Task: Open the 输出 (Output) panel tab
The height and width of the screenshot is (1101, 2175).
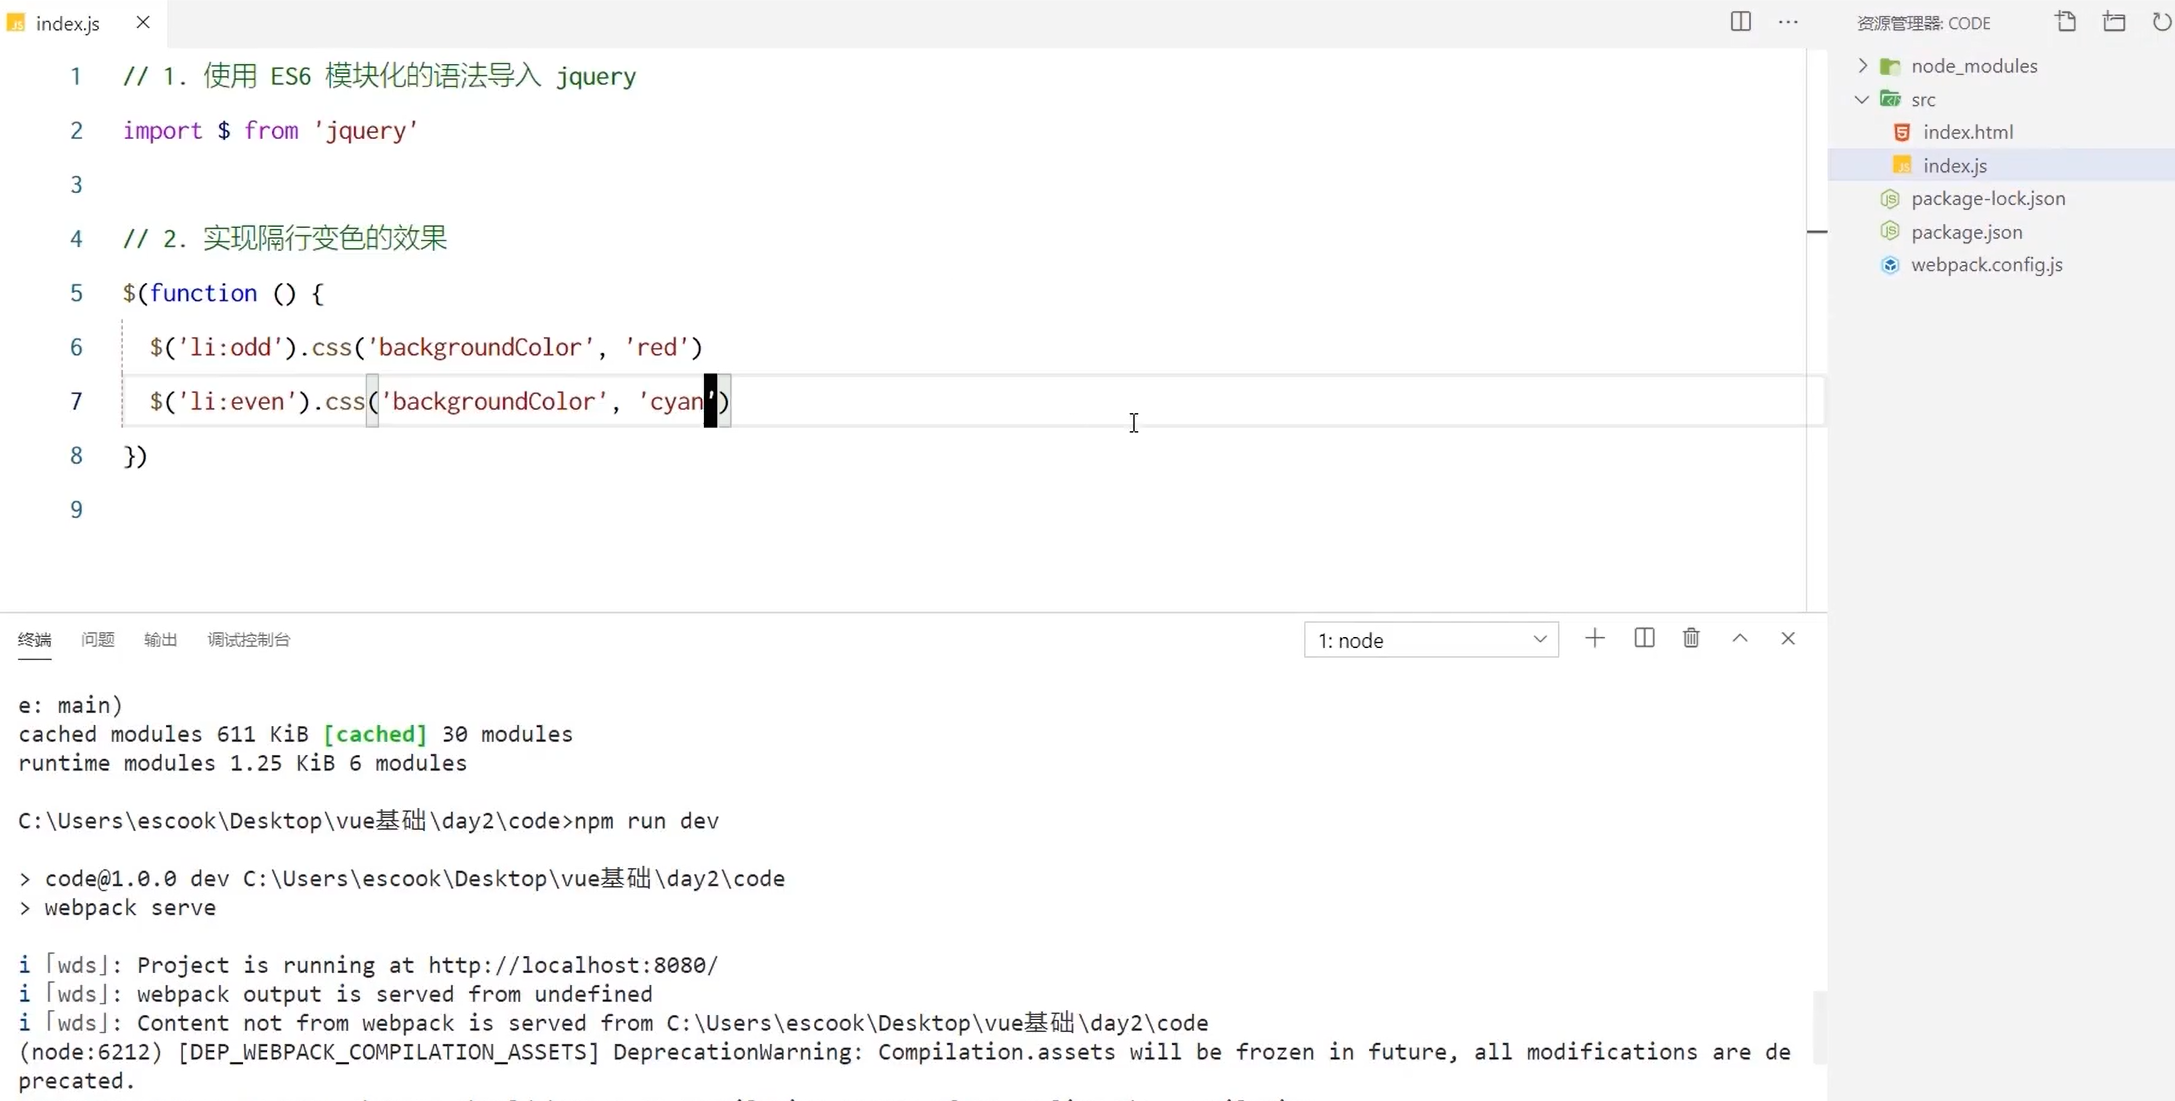Action: click(x=160, y=640)
